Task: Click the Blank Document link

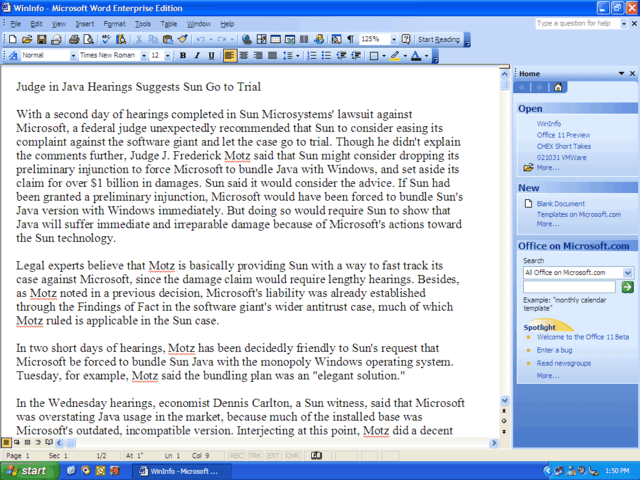Action: point(560,204)
